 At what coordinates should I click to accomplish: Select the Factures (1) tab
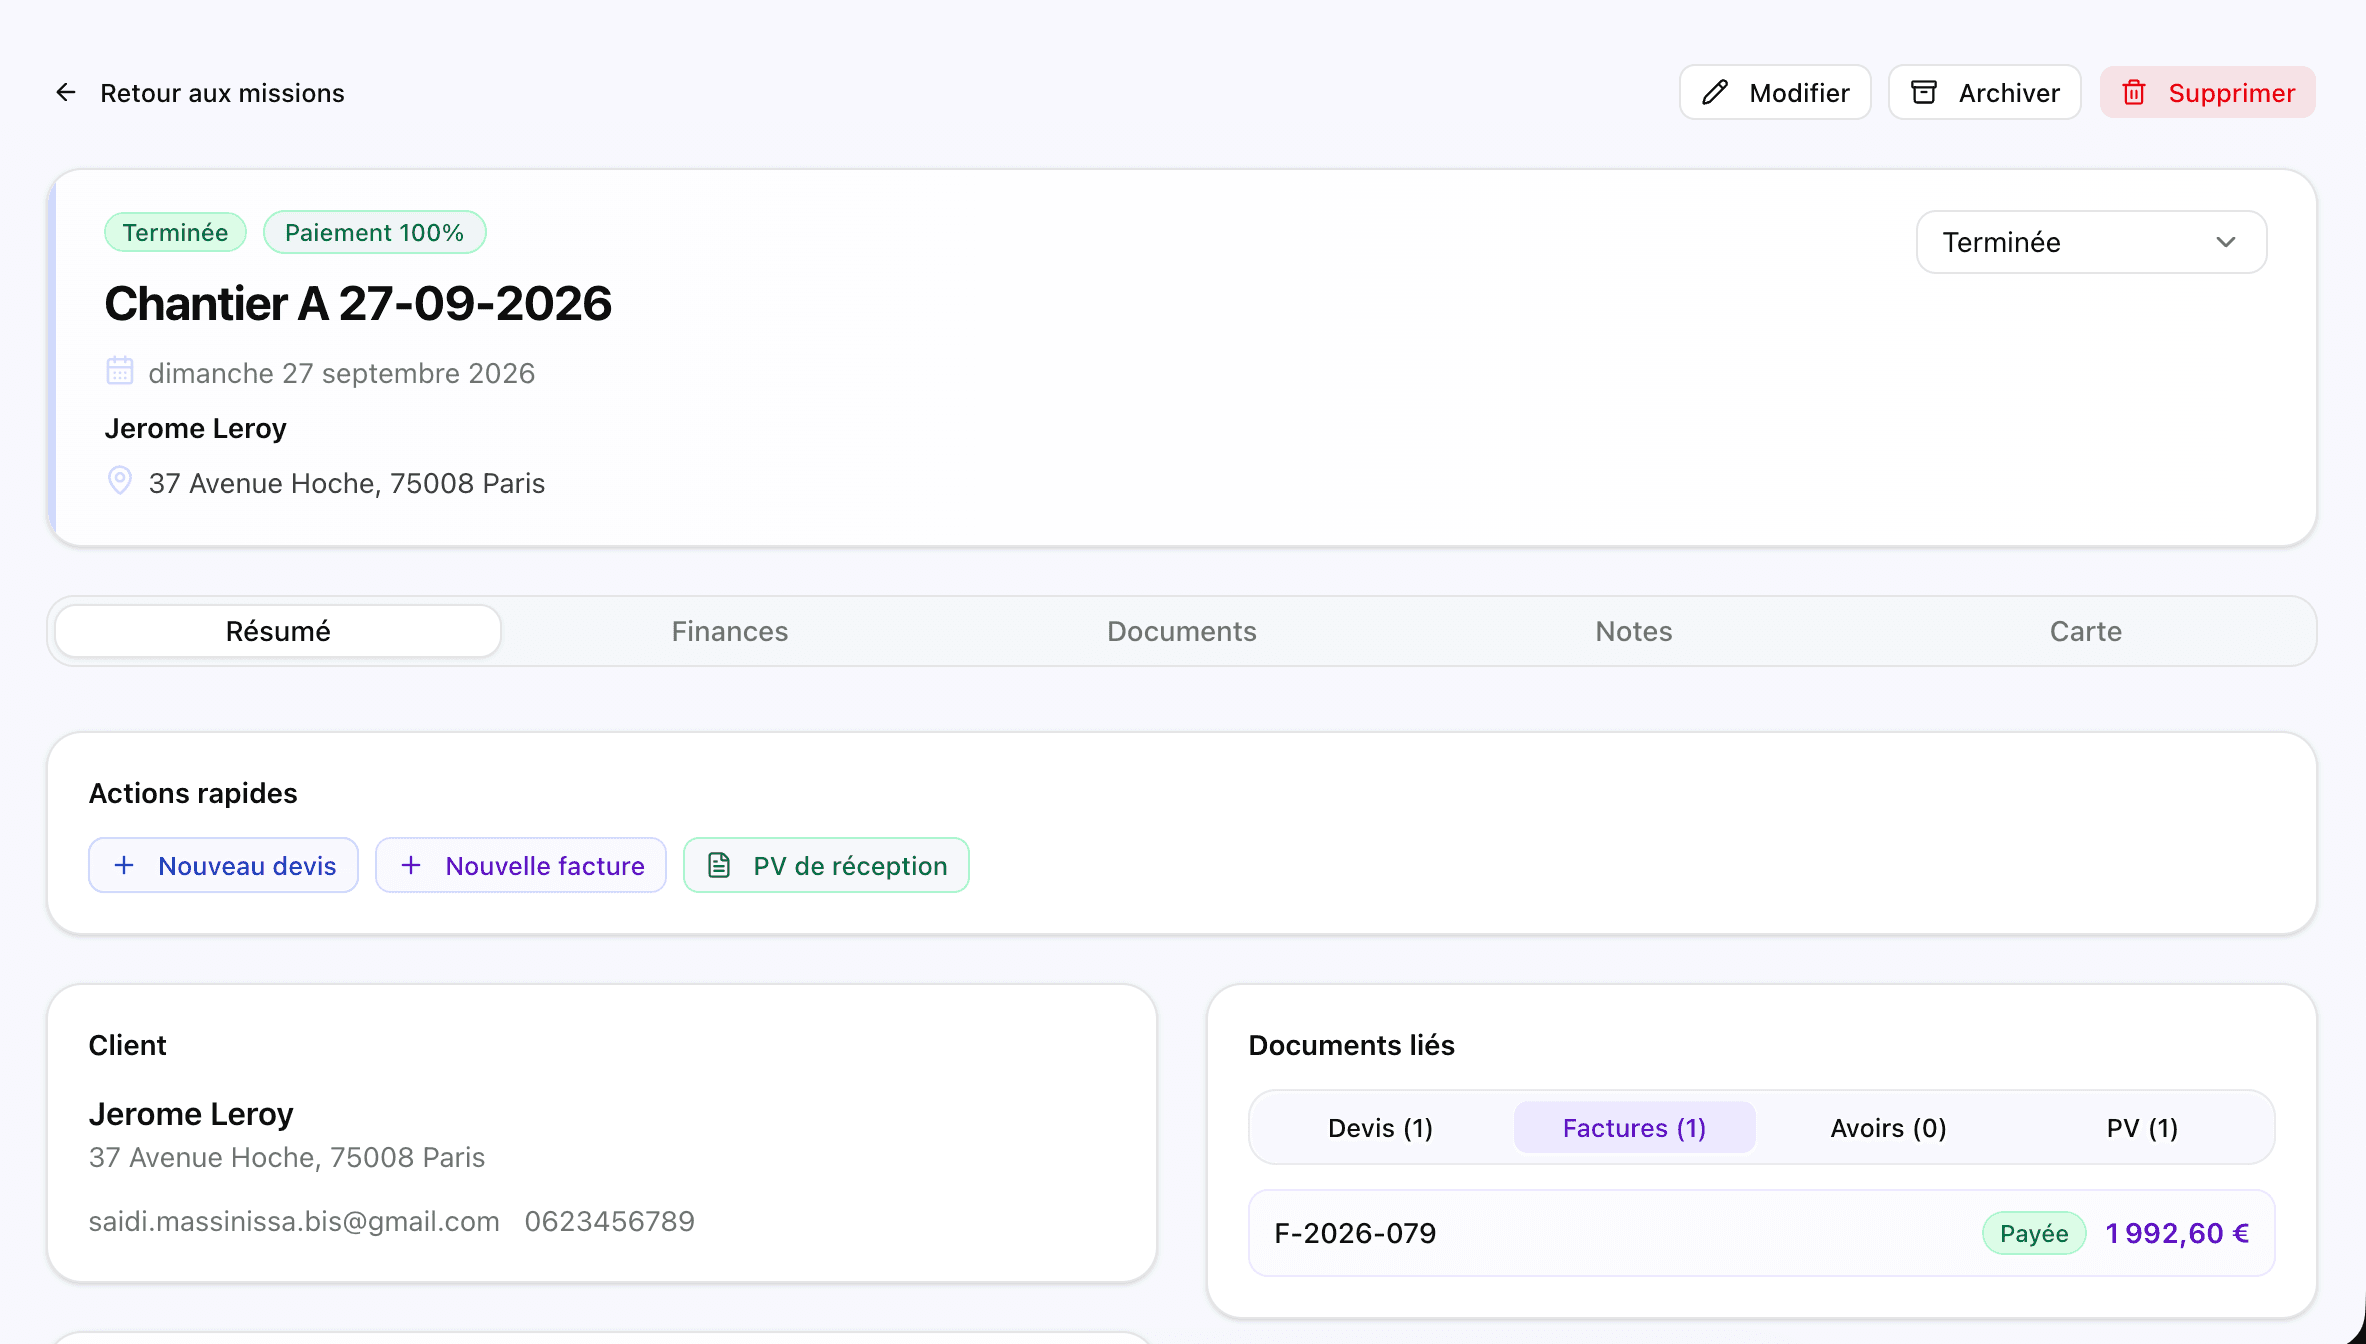(1635, 1128)
